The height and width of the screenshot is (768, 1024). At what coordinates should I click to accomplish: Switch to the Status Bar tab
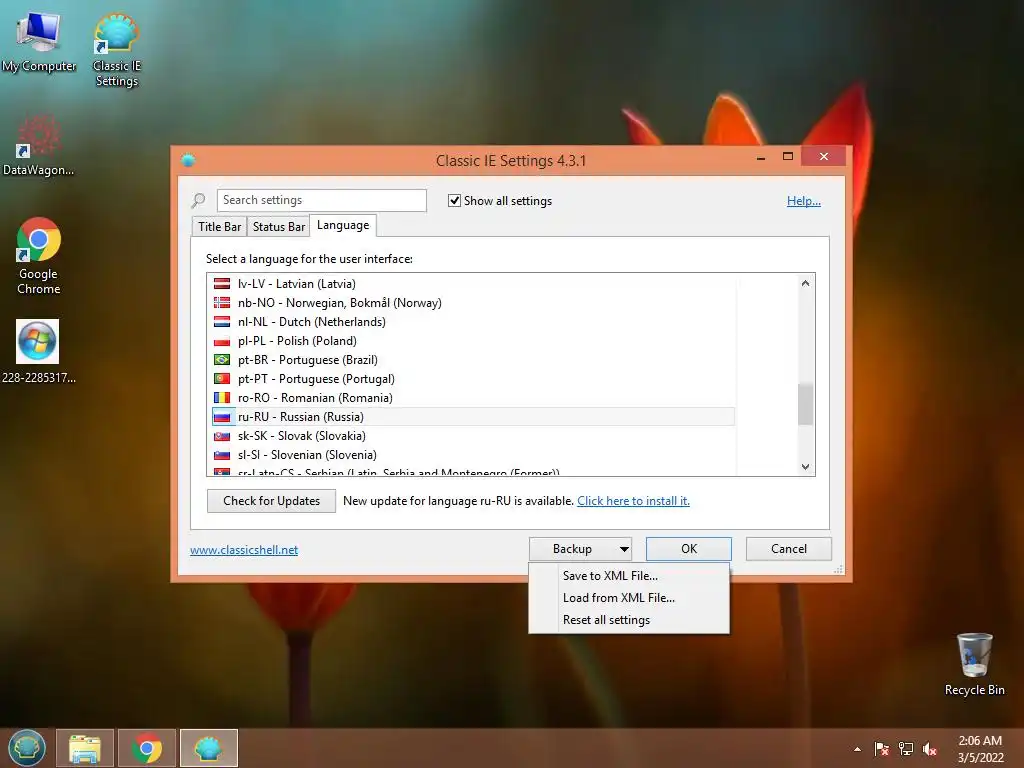coord(279,227)
